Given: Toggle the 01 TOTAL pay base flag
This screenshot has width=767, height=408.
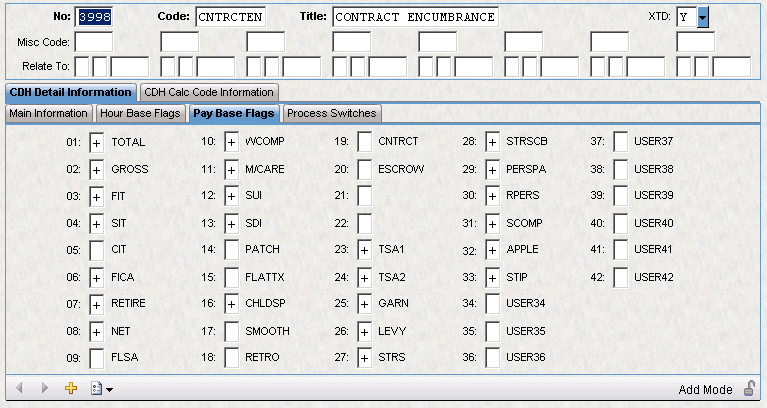Looking at the screenshot, I should pos(97,143).
